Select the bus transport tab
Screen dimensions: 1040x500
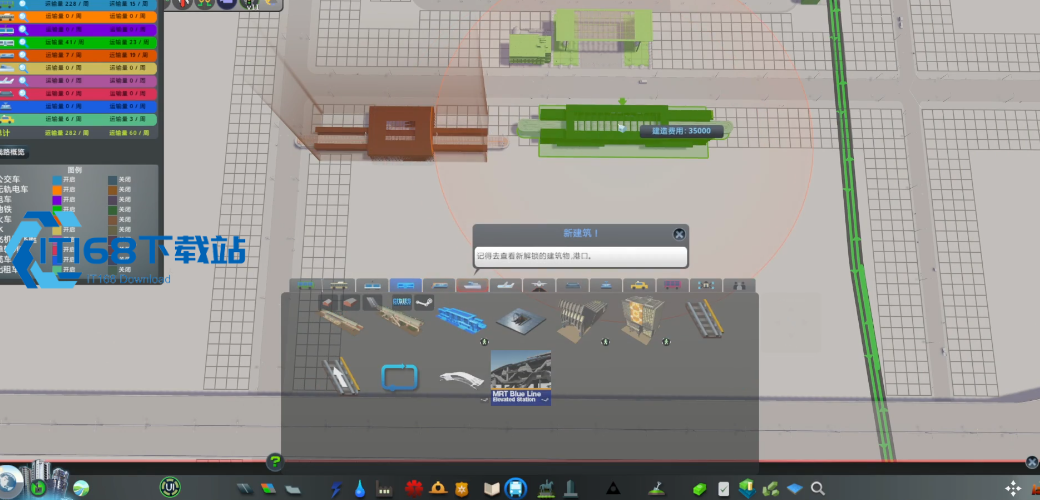pyautogui.click(x=306, y=285)
